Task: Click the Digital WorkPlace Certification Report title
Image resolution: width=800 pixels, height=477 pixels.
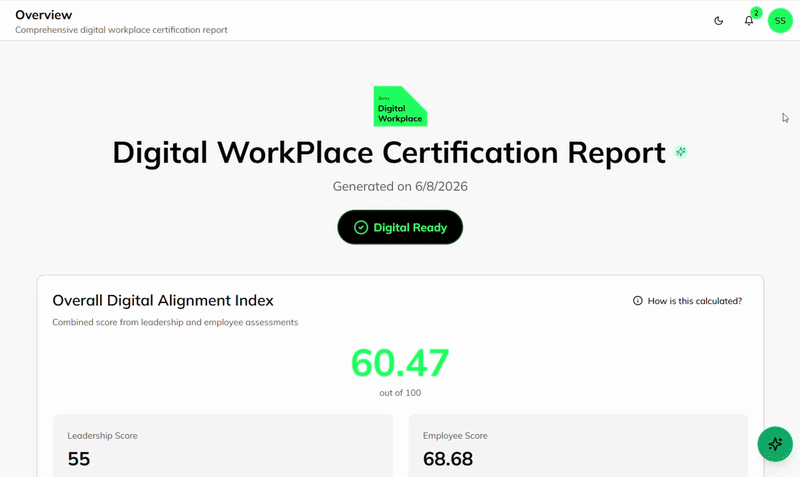Action: coord(389,153)
